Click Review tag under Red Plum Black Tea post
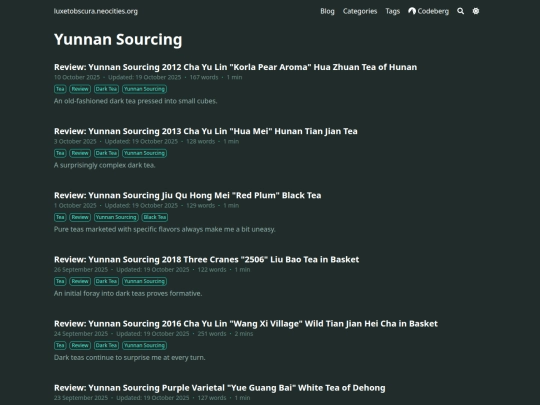Image resolution: width=540 pixels, height=405 pixels. (80, 217)
